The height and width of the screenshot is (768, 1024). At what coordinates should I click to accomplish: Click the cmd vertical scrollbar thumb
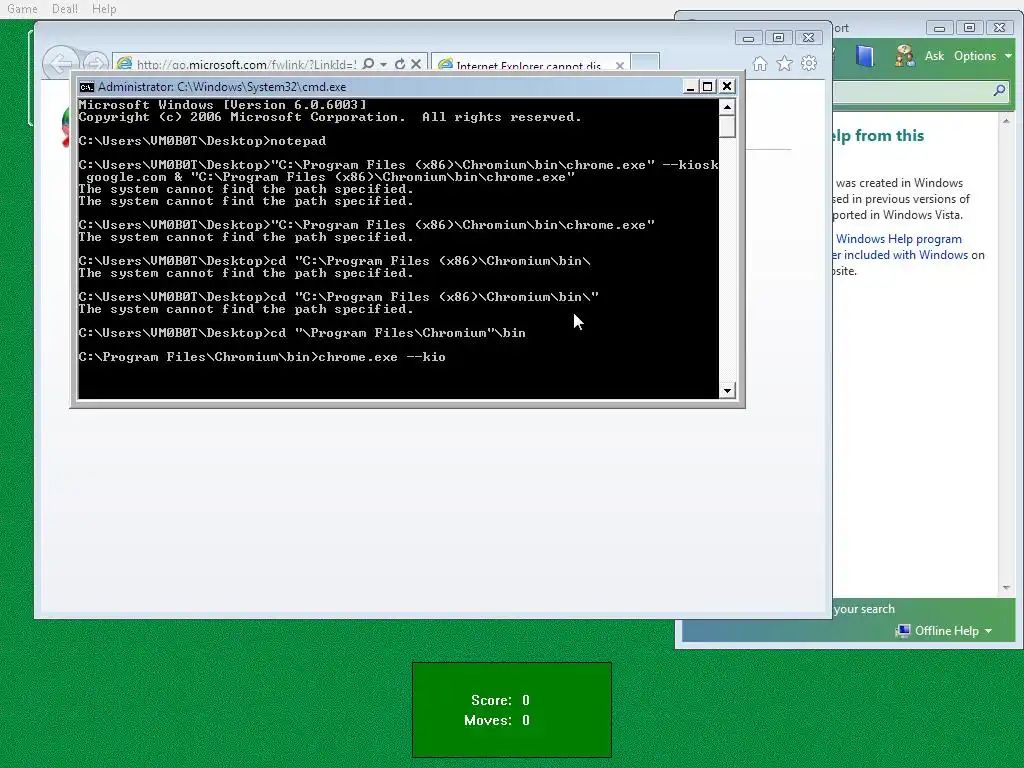pyautogui.click(x=727, y=126)
